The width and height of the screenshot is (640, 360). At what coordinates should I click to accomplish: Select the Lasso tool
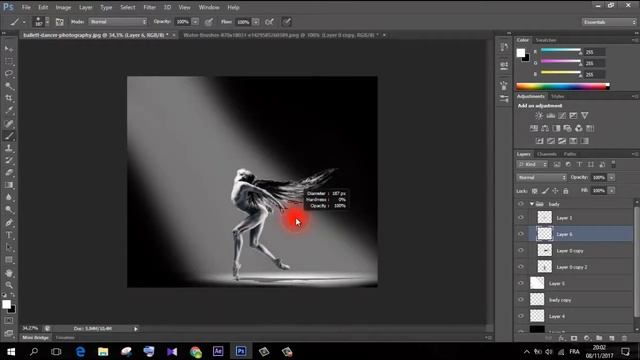click(9, 73)
